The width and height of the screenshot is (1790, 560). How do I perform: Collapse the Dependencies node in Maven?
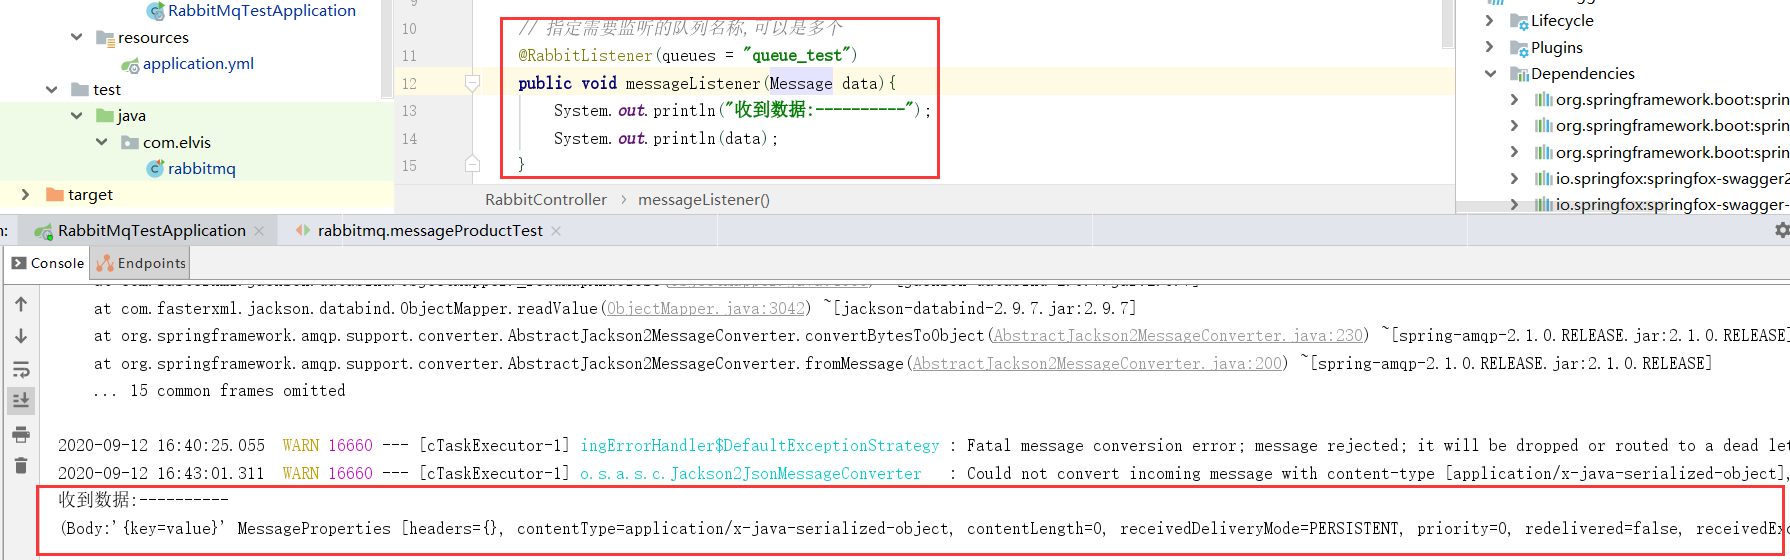[1490, 73]
